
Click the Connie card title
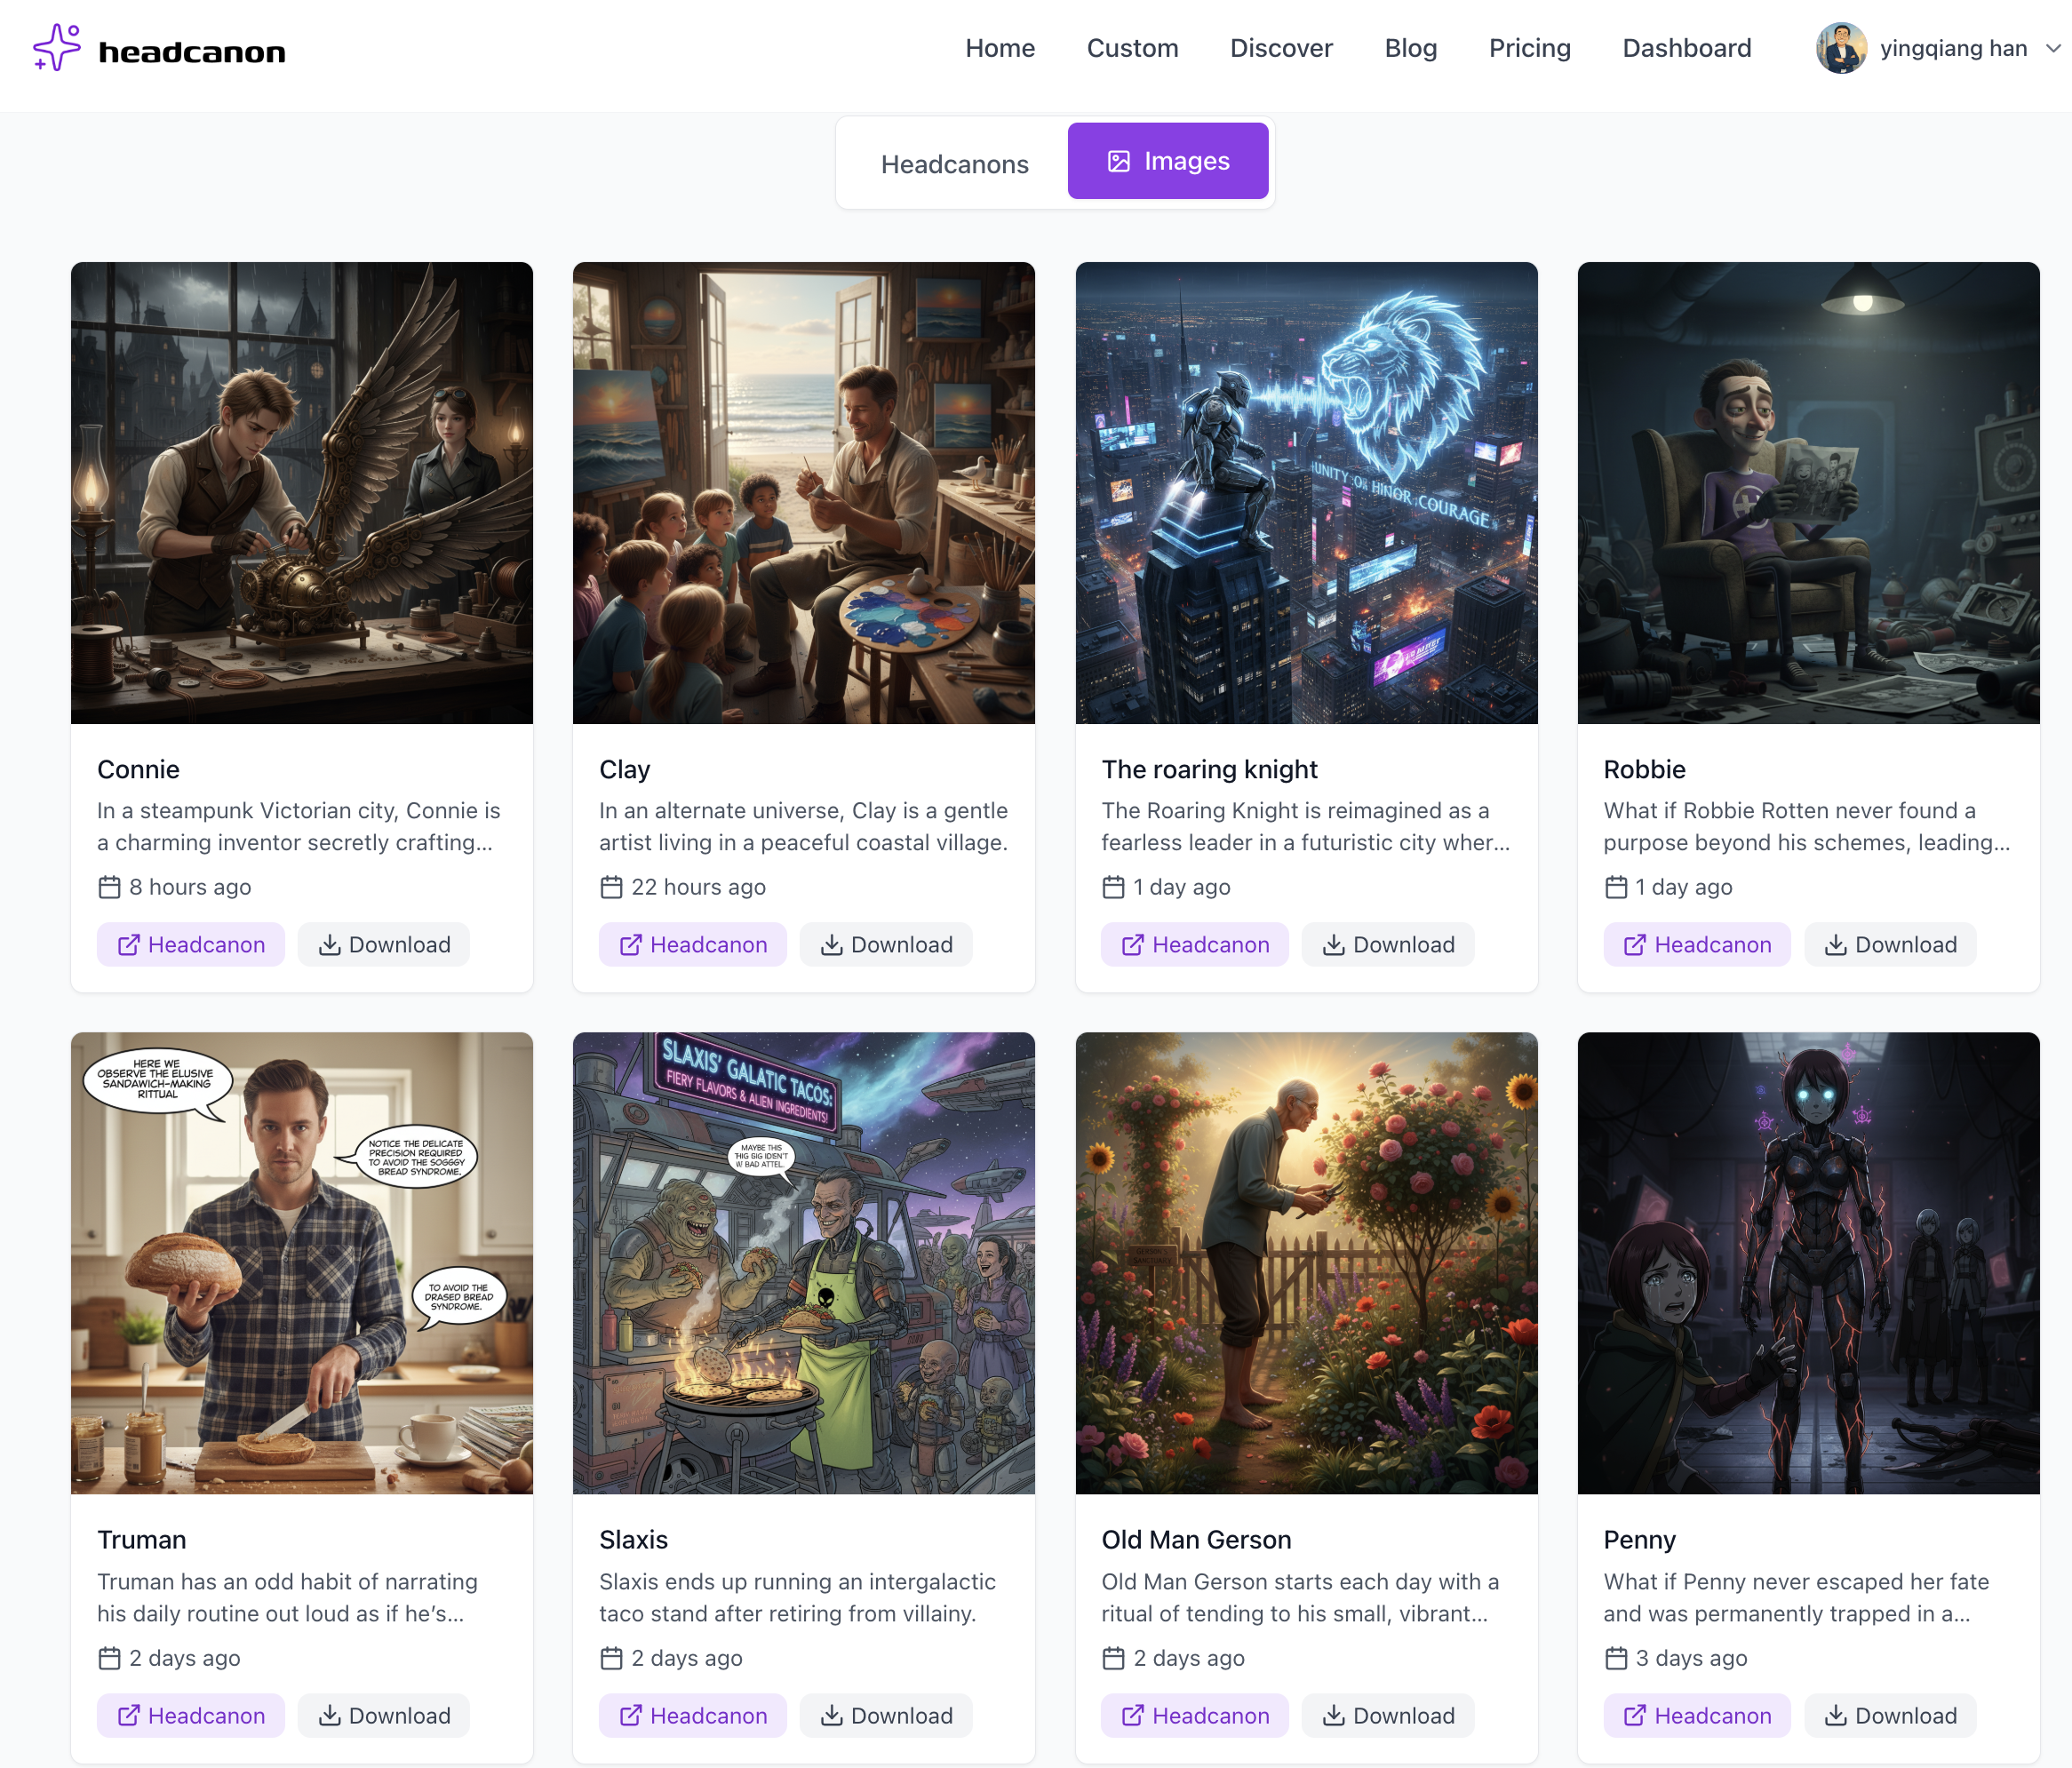(x=138, y=769)
